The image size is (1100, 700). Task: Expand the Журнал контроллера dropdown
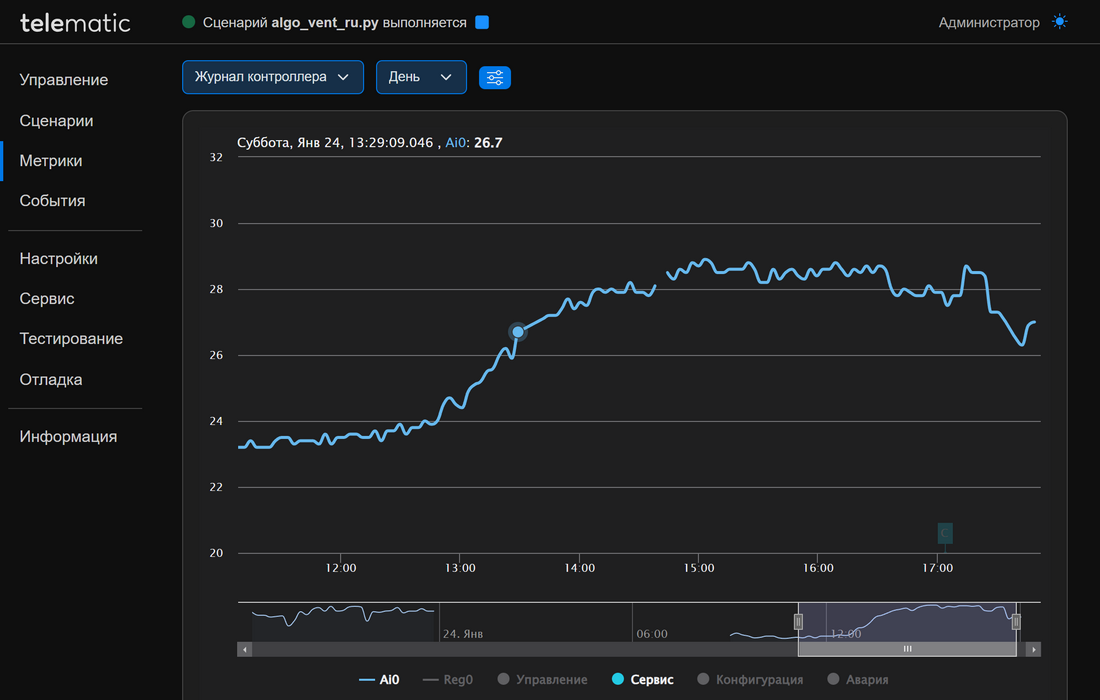[x=272, y=77]
